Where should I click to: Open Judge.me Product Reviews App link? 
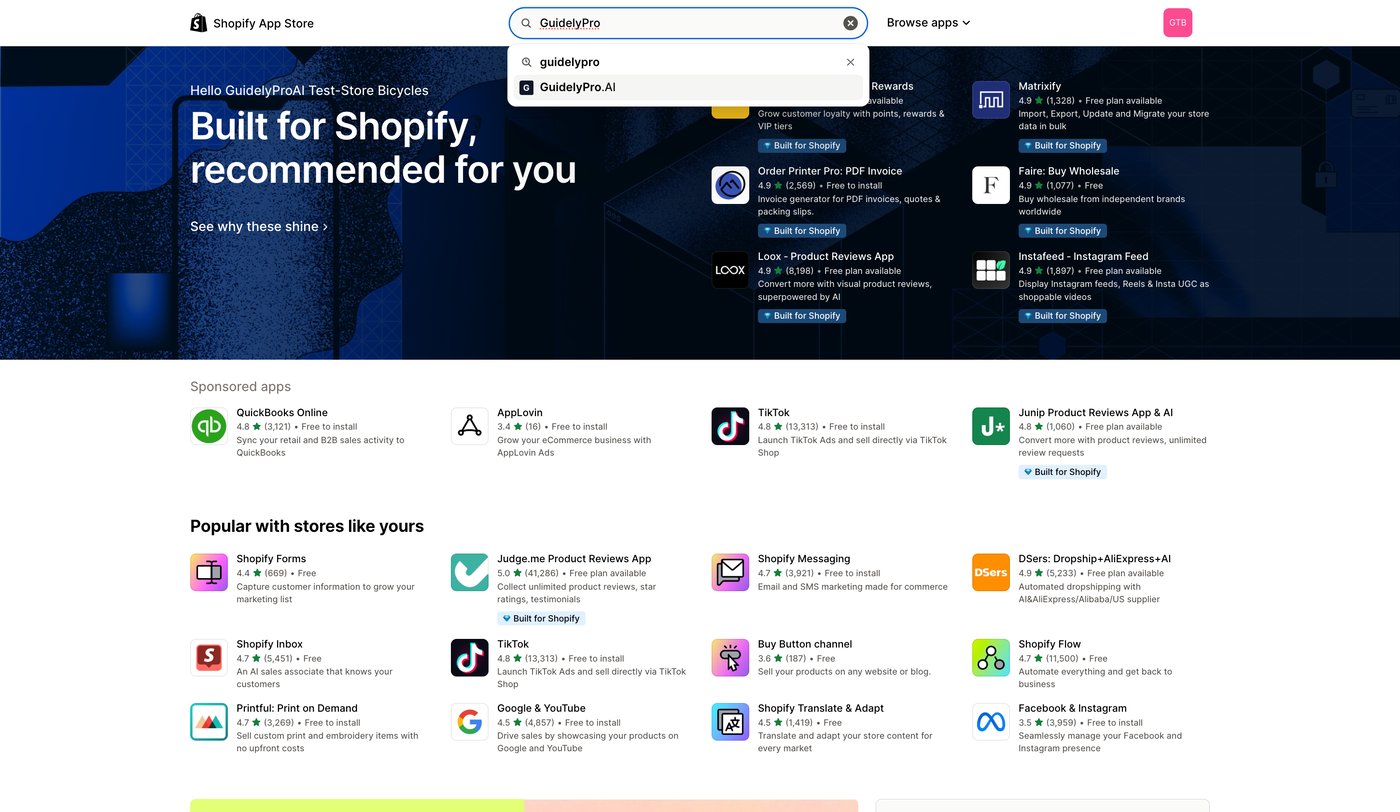(574, 559)
